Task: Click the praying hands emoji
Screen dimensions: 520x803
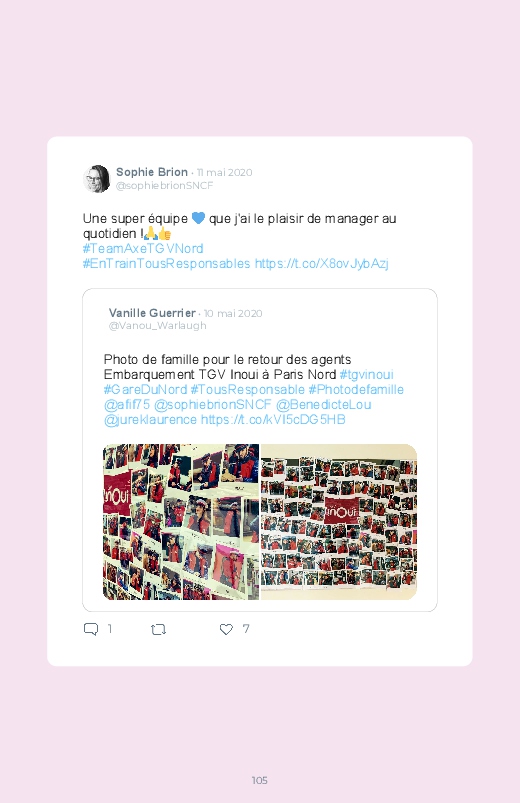Action: pyautogui.click(x=152, y=234)
